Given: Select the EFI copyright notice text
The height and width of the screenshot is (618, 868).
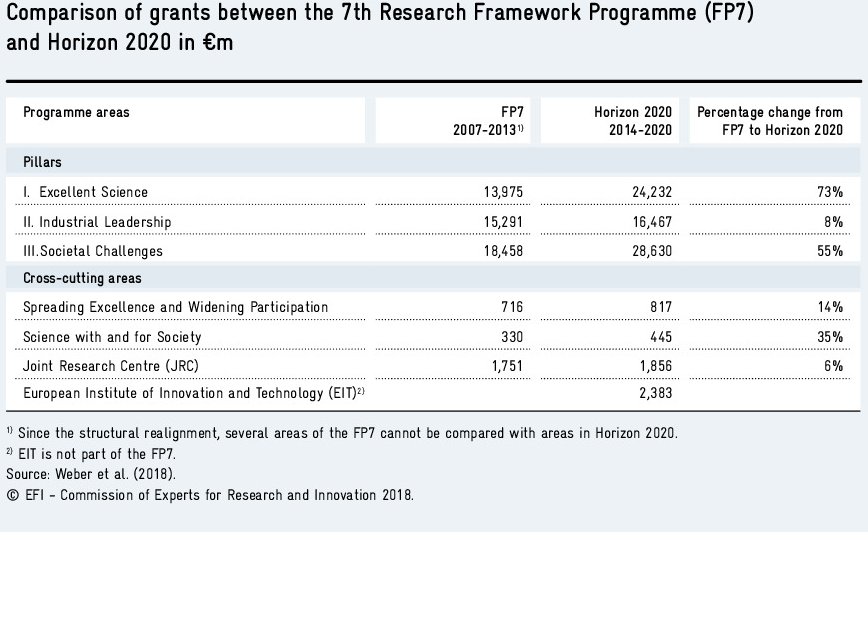Looking at the screenshot, I should coord(209,494).
